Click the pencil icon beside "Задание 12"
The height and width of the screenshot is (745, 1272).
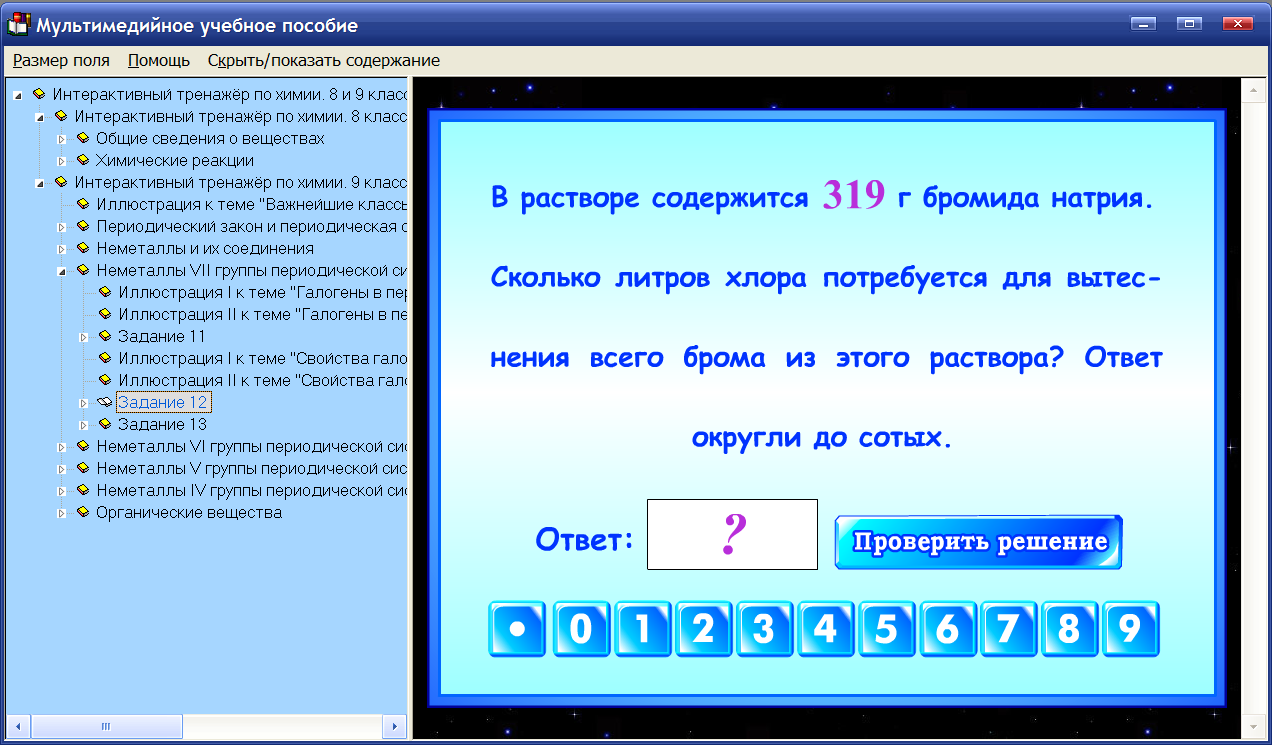(x=104, y=402)
